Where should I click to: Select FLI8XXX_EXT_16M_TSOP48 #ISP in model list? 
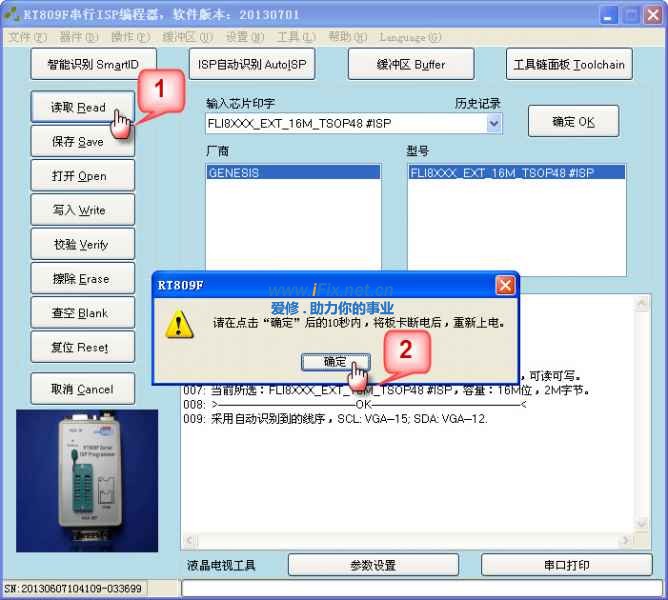pyautogui.click(x=515, y=173)
